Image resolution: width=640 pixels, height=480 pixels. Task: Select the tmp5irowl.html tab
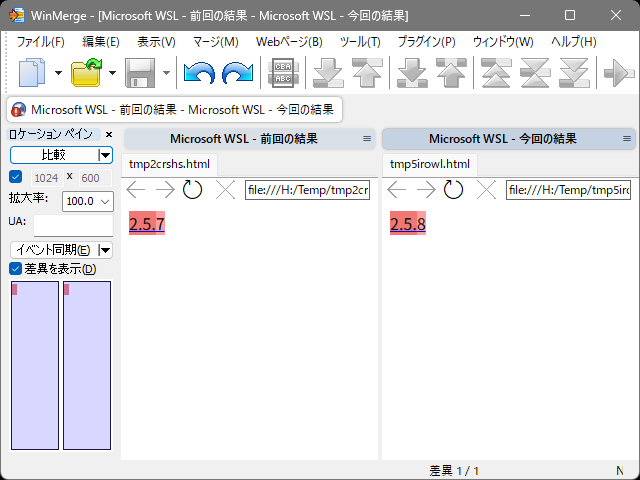tap(430, 164)
